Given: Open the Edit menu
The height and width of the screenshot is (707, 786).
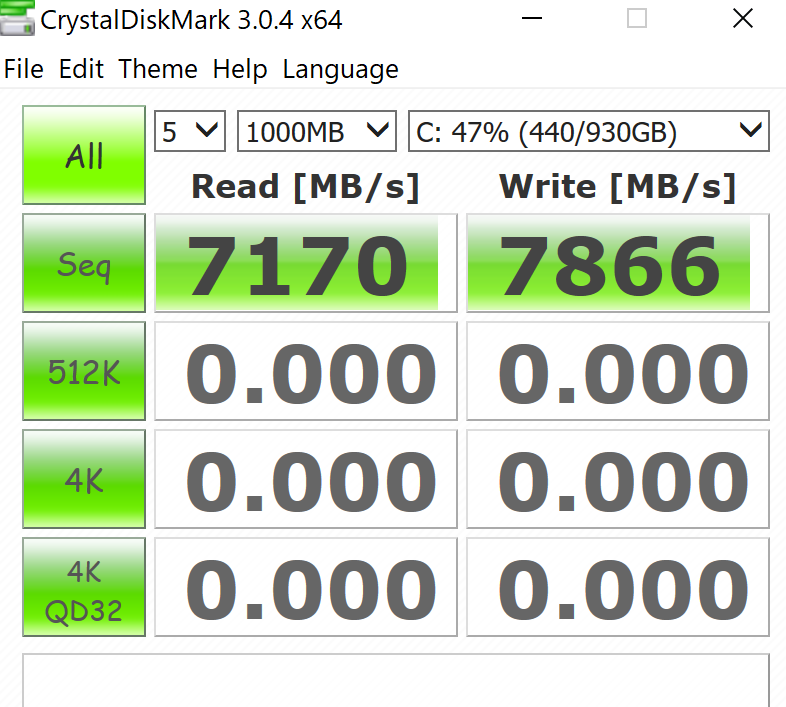Looking at the screenshot, I should click(x=81, y=69).
